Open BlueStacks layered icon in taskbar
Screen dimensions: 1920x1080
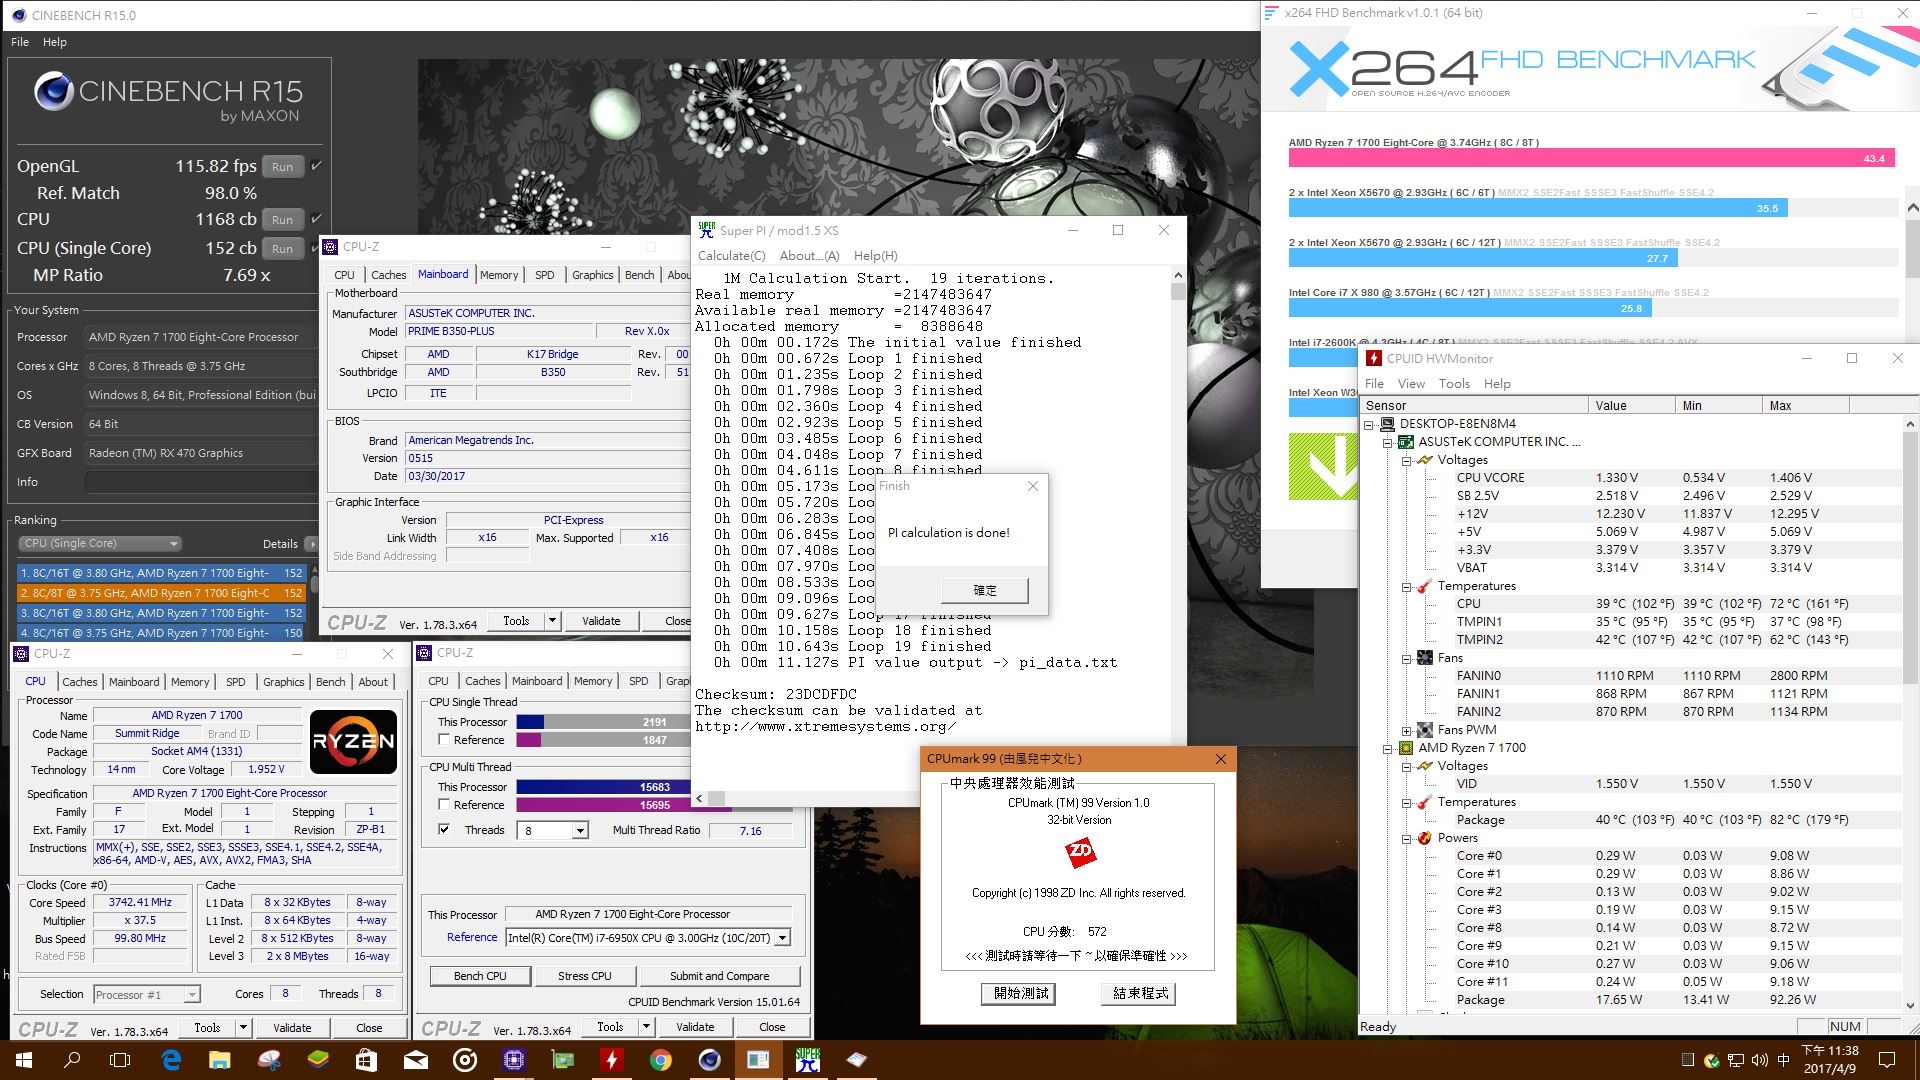(x=318, y=1060)
